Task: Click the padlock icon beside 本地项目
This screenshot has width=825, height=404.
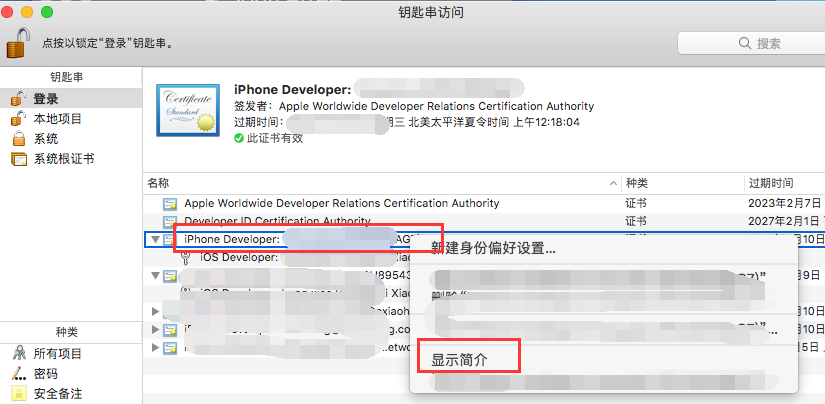Action: (x=18, y=118)
